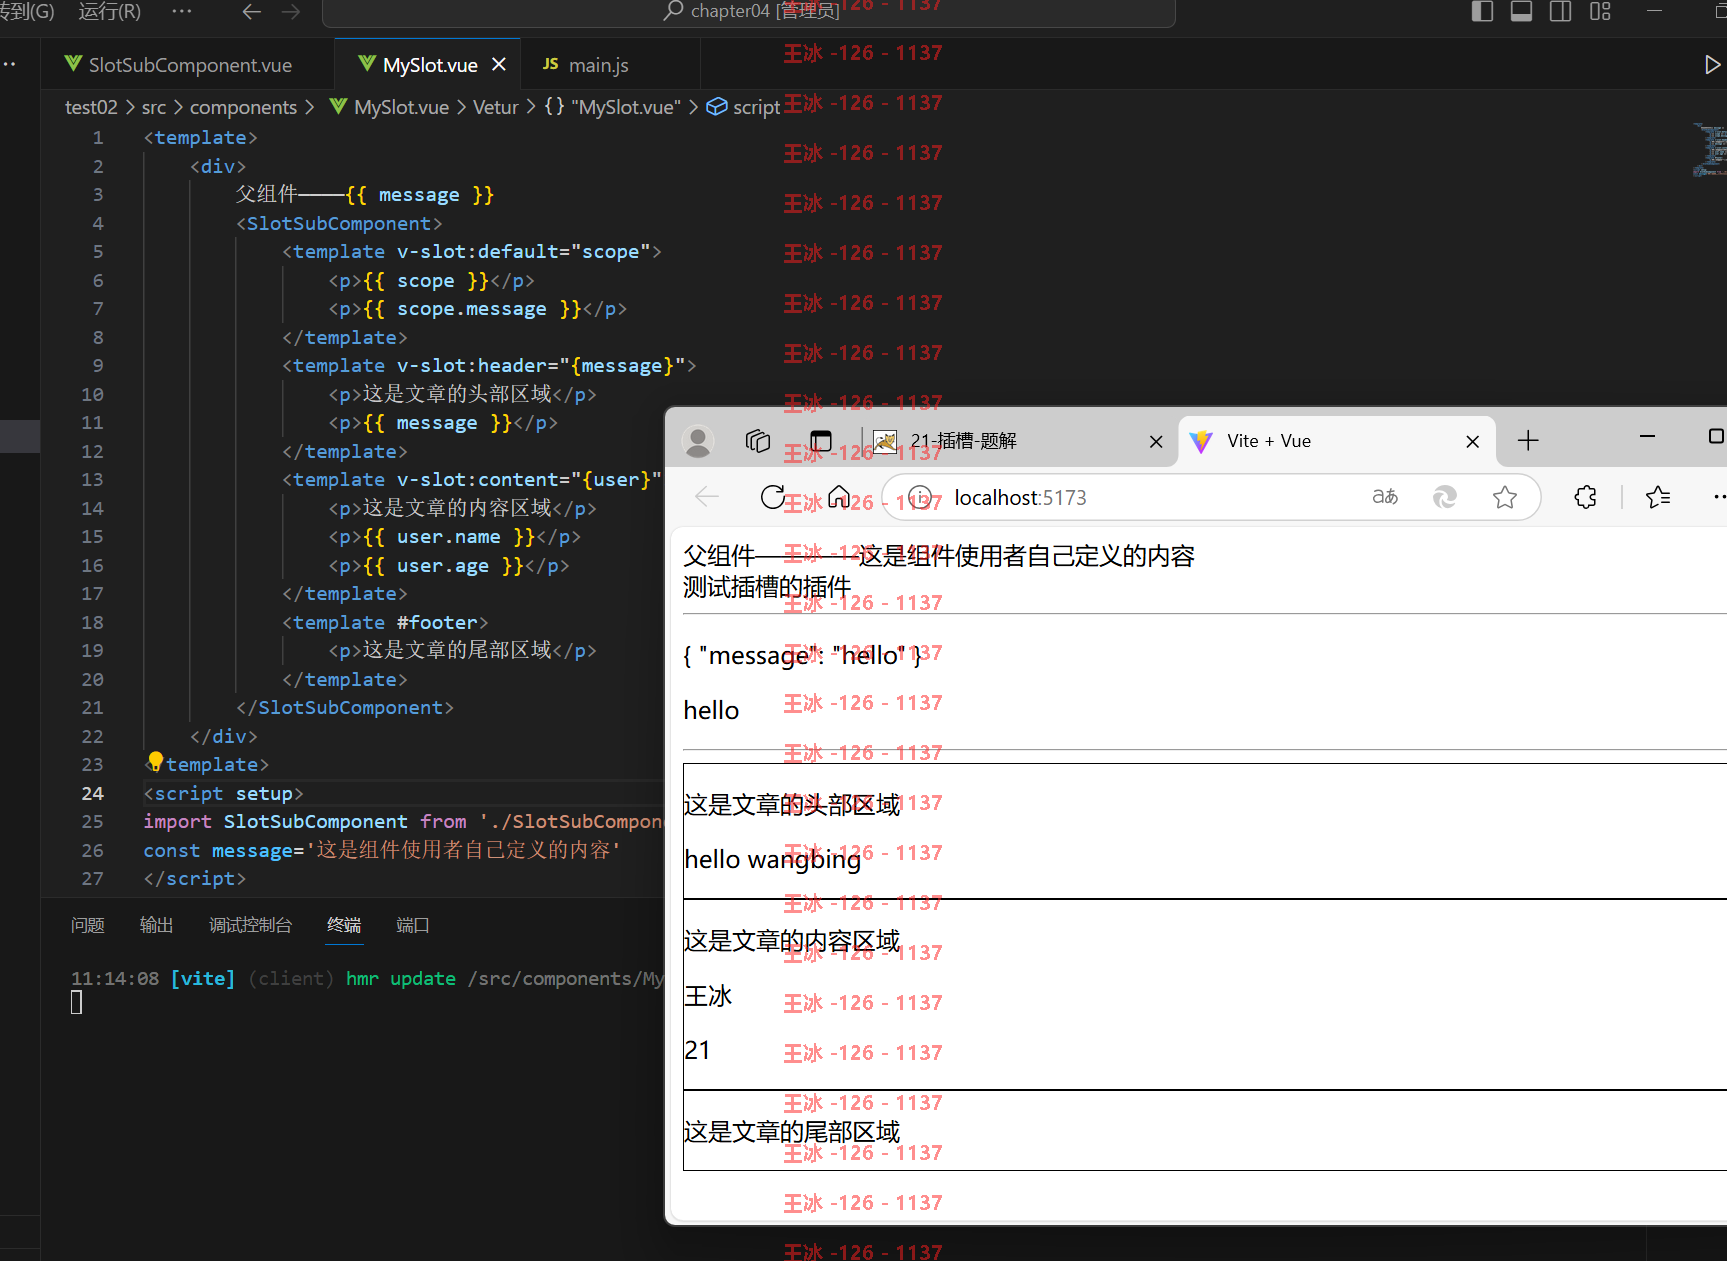1727x1261 pixels.
Task: Open the browser workspaces icon
Action: pyautogui.click(x=758, y=441)
